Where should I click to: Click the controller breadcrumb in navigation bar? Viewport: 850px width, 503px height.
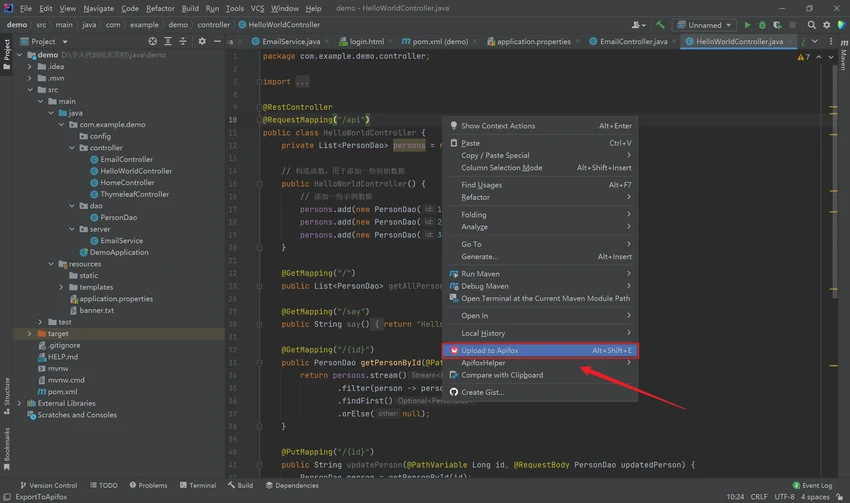tap(213, 24)
